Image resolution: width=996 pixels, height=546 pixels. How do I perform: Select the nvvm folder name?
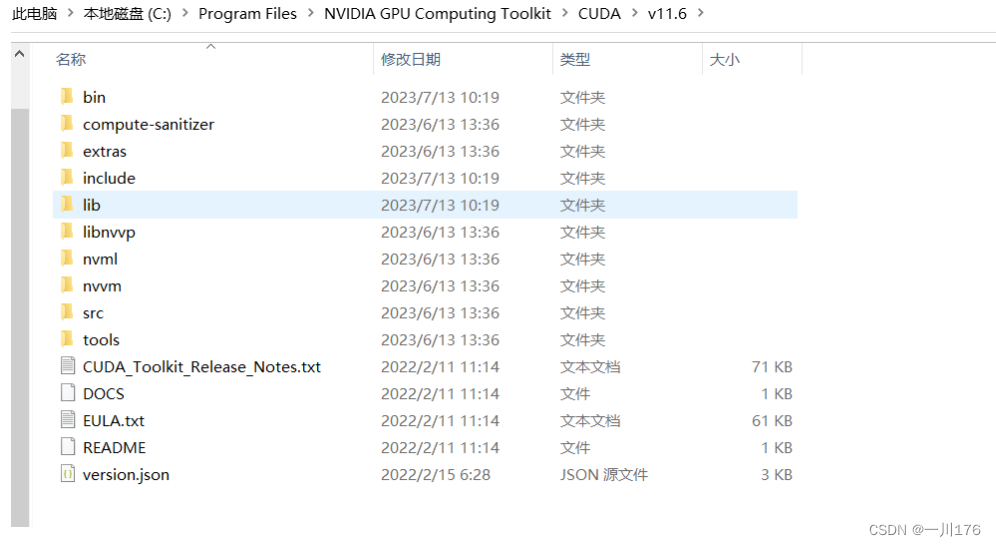click(x=102, y=286)
